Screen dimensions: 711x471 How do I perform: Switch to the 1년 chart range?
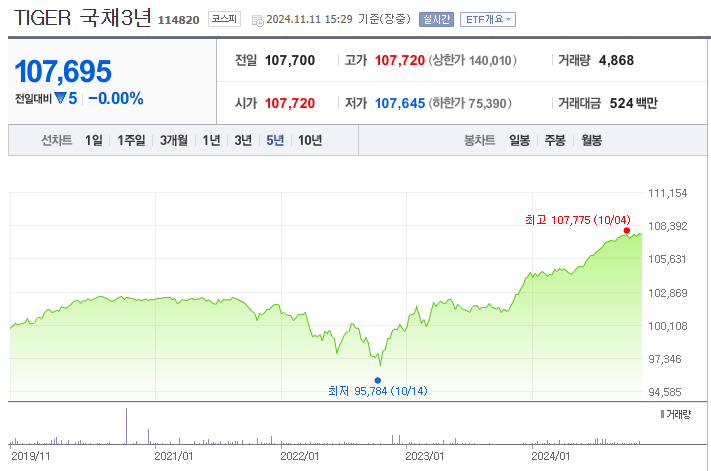(x=211, y=141)
